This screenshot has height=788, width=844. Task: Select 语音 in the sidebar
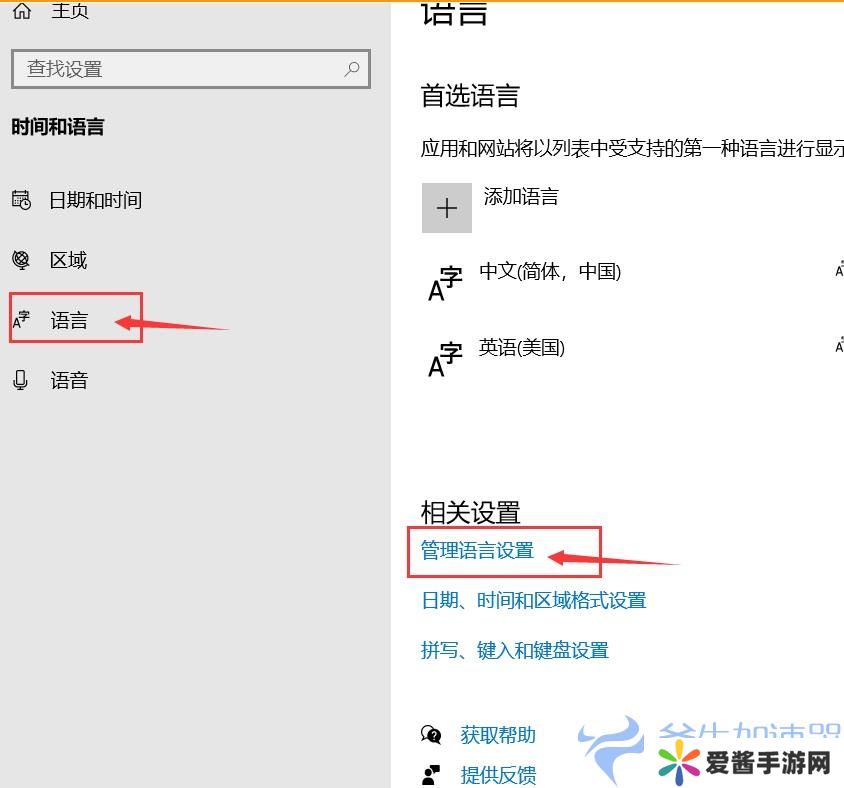pyautogui.click(x=69, y=380)
